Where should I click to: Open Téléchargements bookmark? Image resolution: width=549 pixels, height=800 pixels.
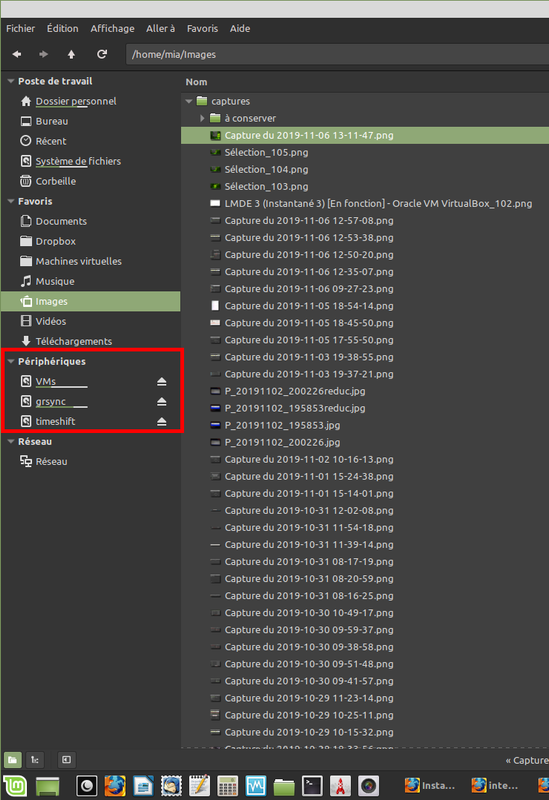(73, 341)
